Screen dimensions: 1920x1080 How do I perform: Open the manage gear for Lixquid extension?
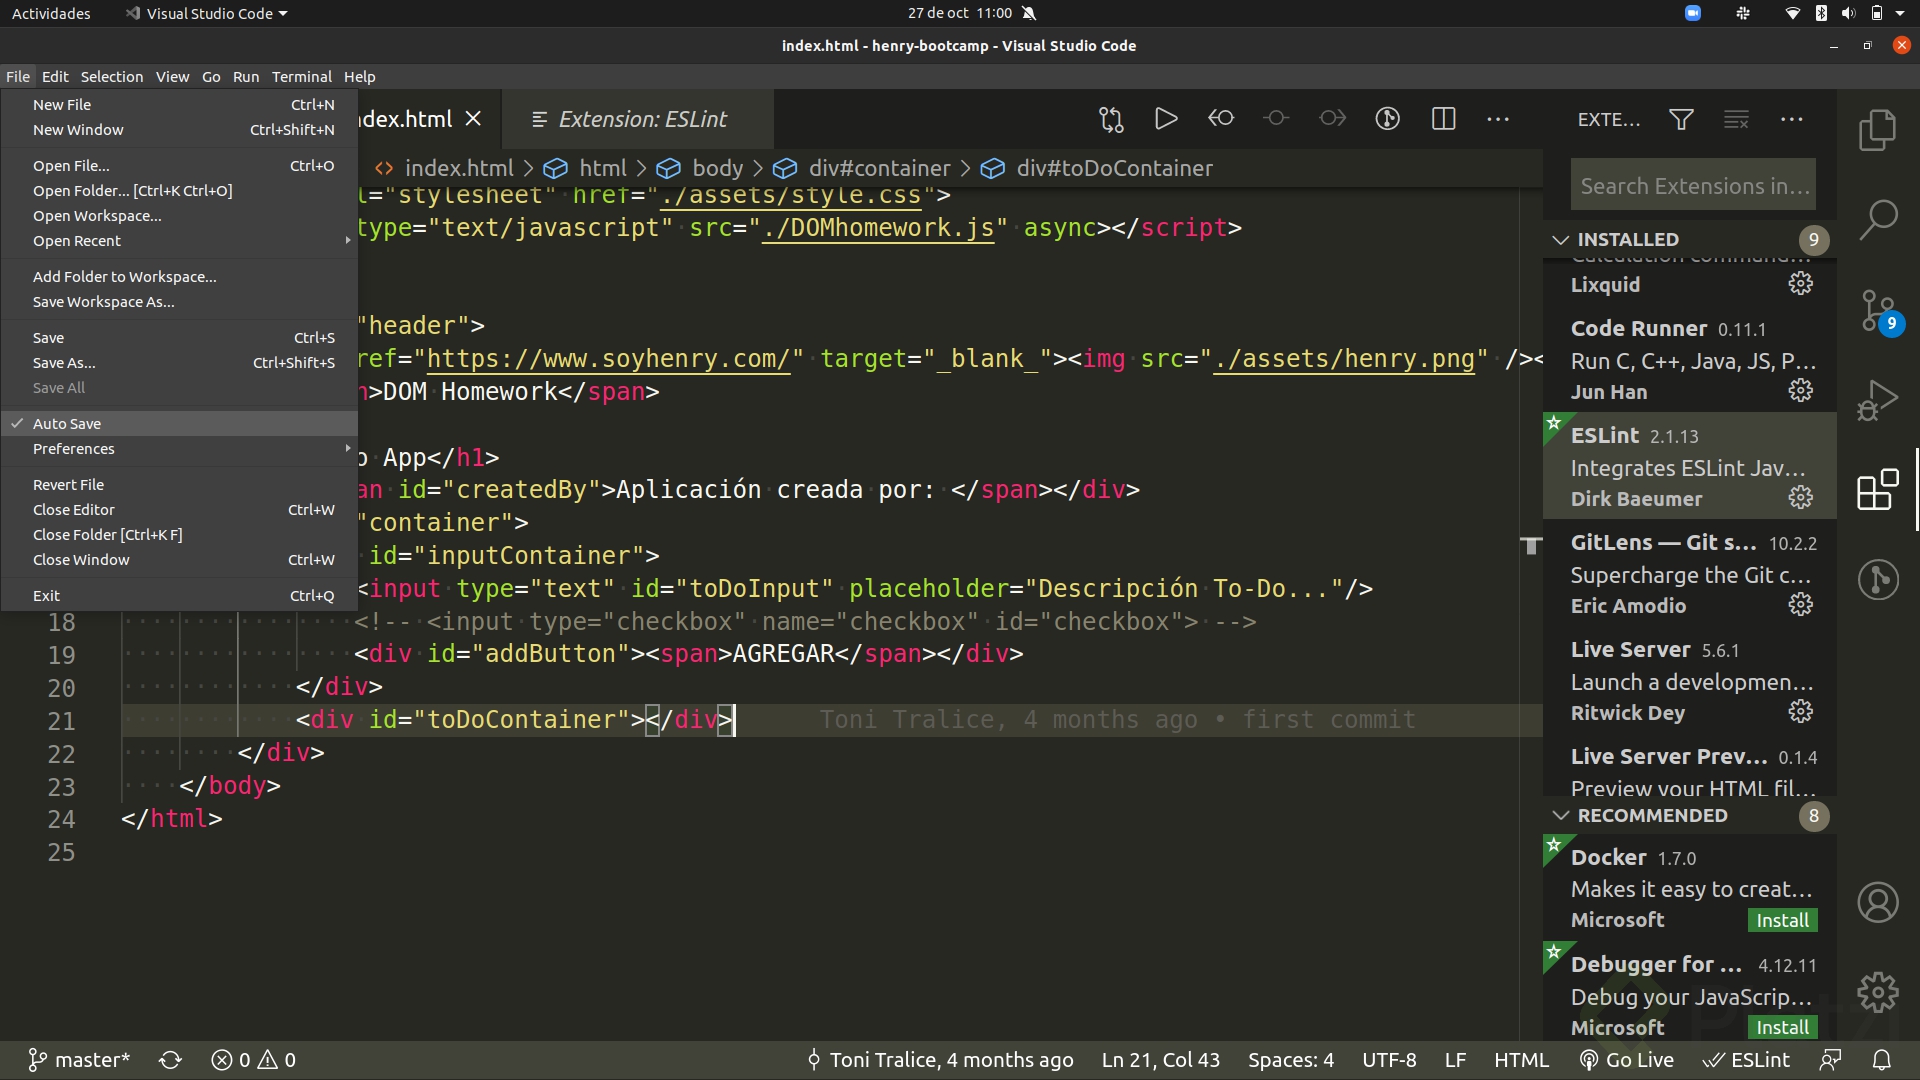pos(1800,284)
